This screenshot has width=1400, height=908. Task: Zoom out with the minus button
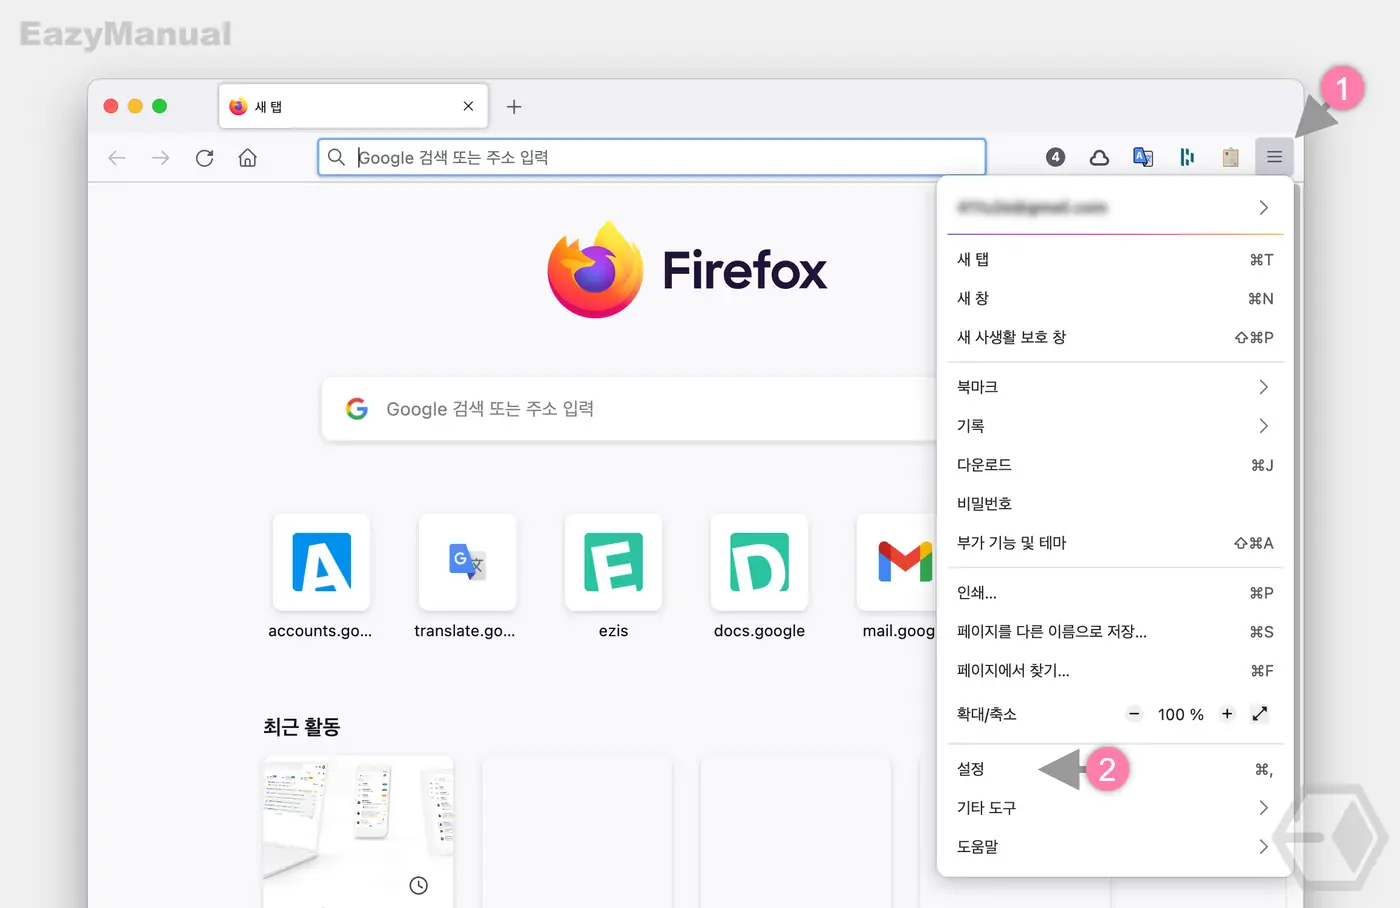point(1134,714)
